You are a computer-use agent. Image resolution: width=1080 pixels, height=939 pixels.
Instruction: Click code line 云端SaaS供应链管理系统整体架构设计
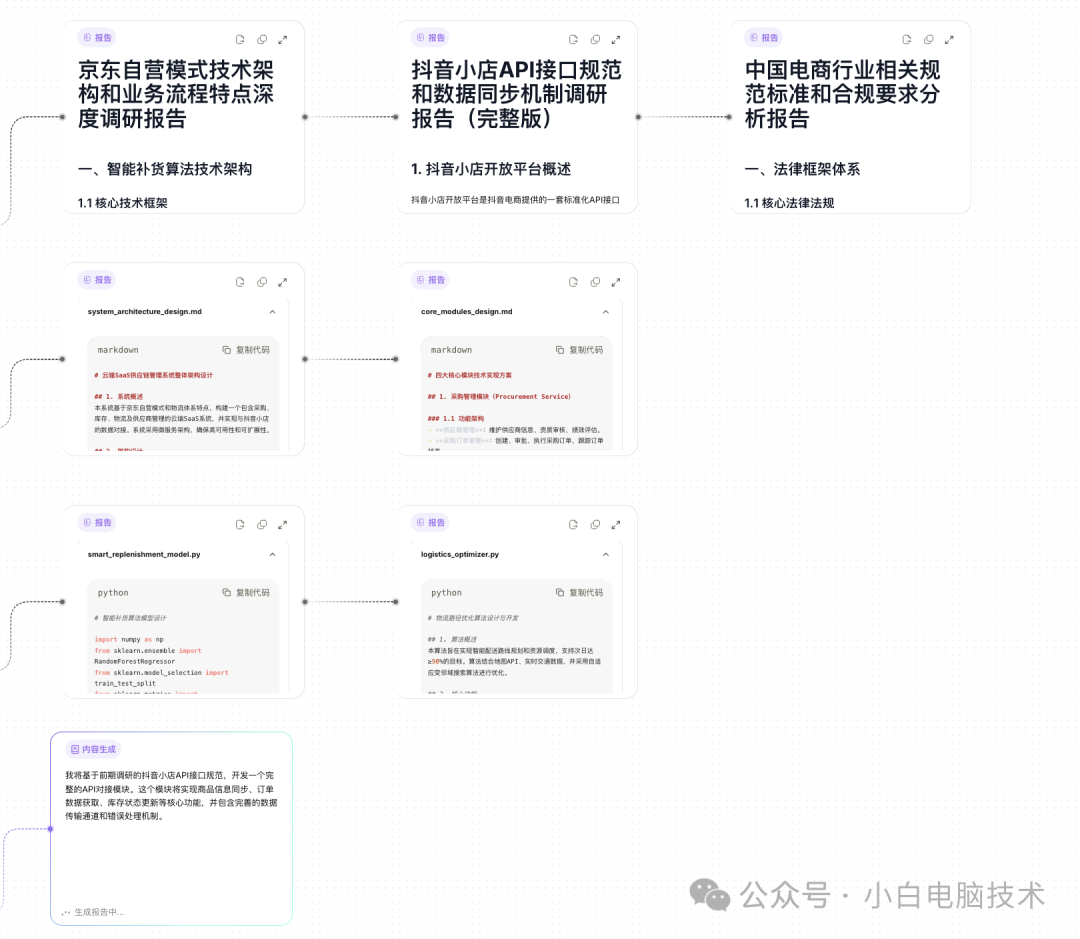pos(154,375)
